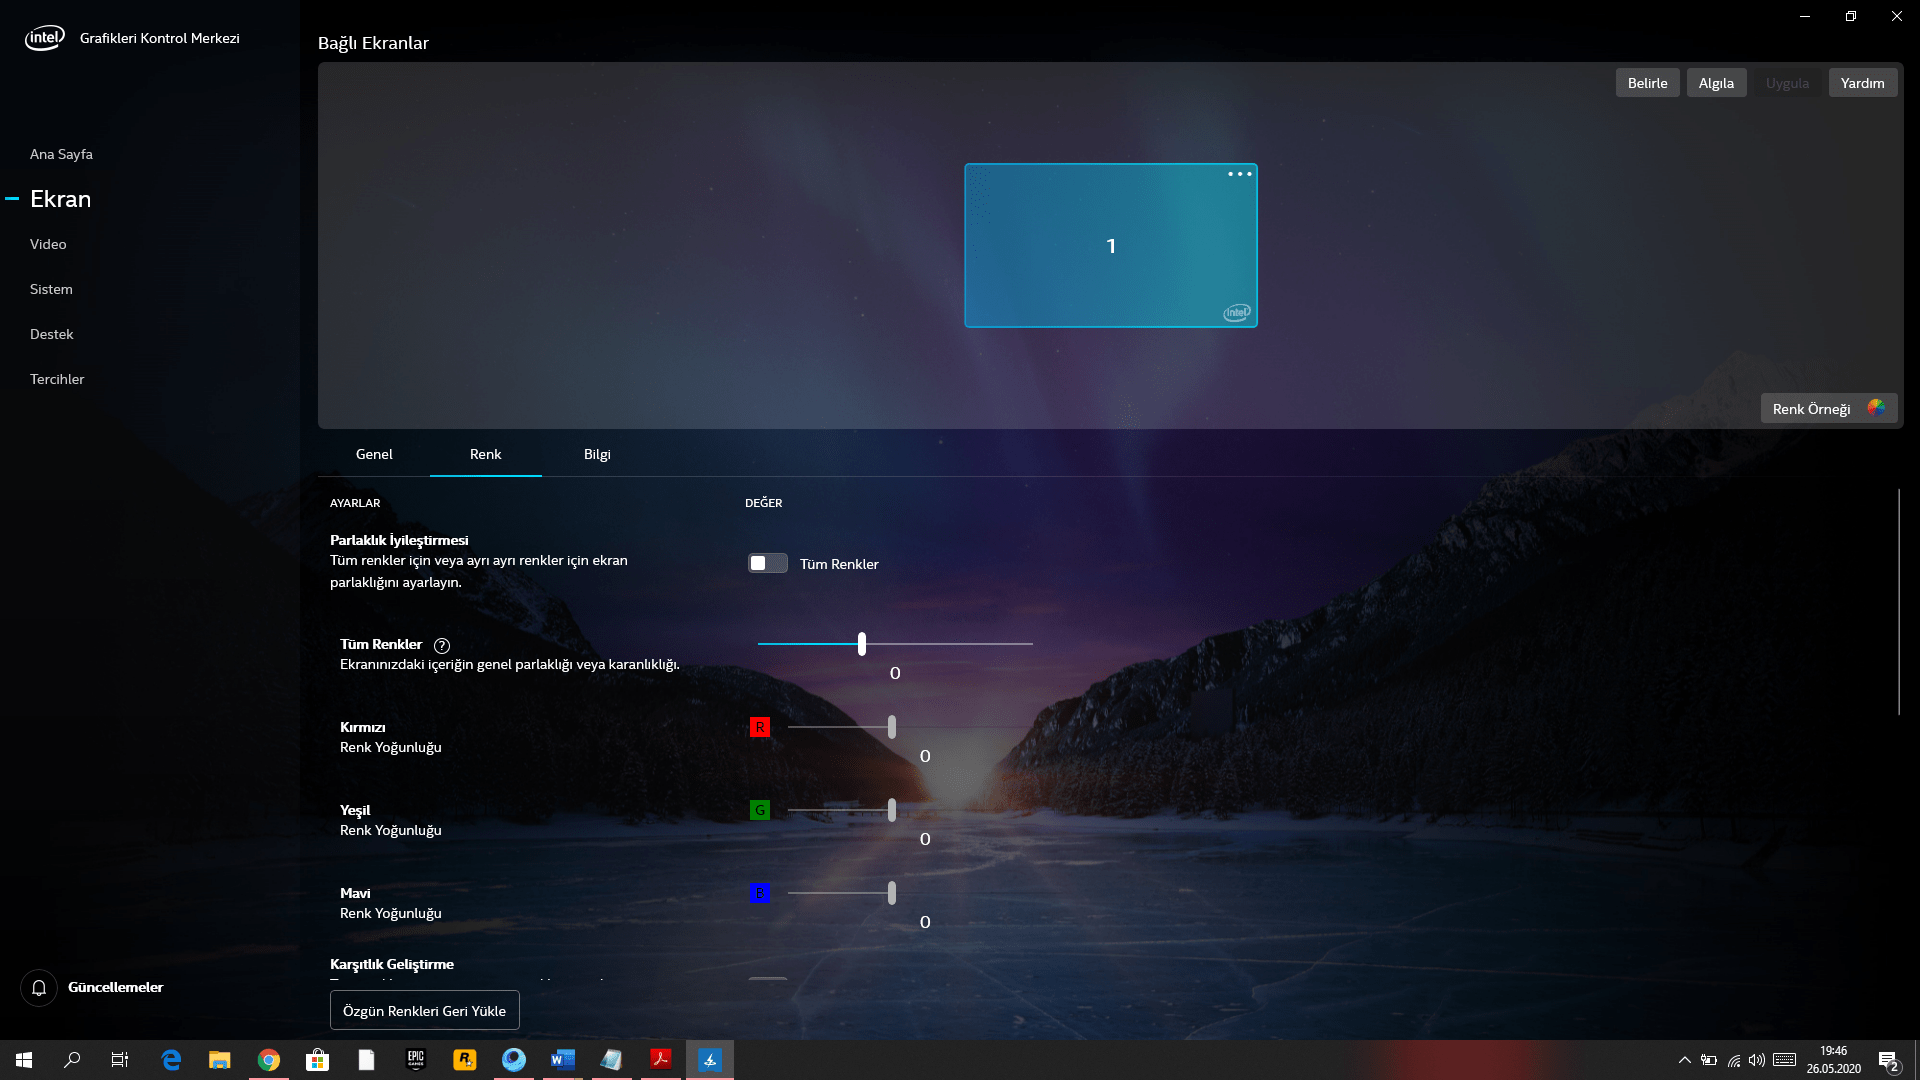Select the display 1 monitor thumbnail
This screenshot has height=1080, width=1920.
tap(1110, 246)
